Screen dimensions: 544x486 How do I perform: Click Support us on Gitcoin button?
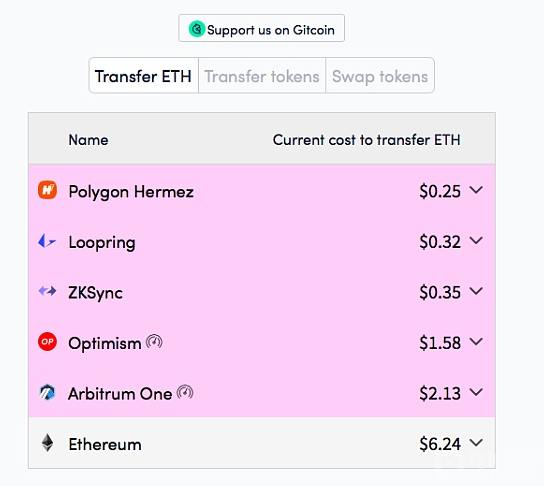coord(262,28)
